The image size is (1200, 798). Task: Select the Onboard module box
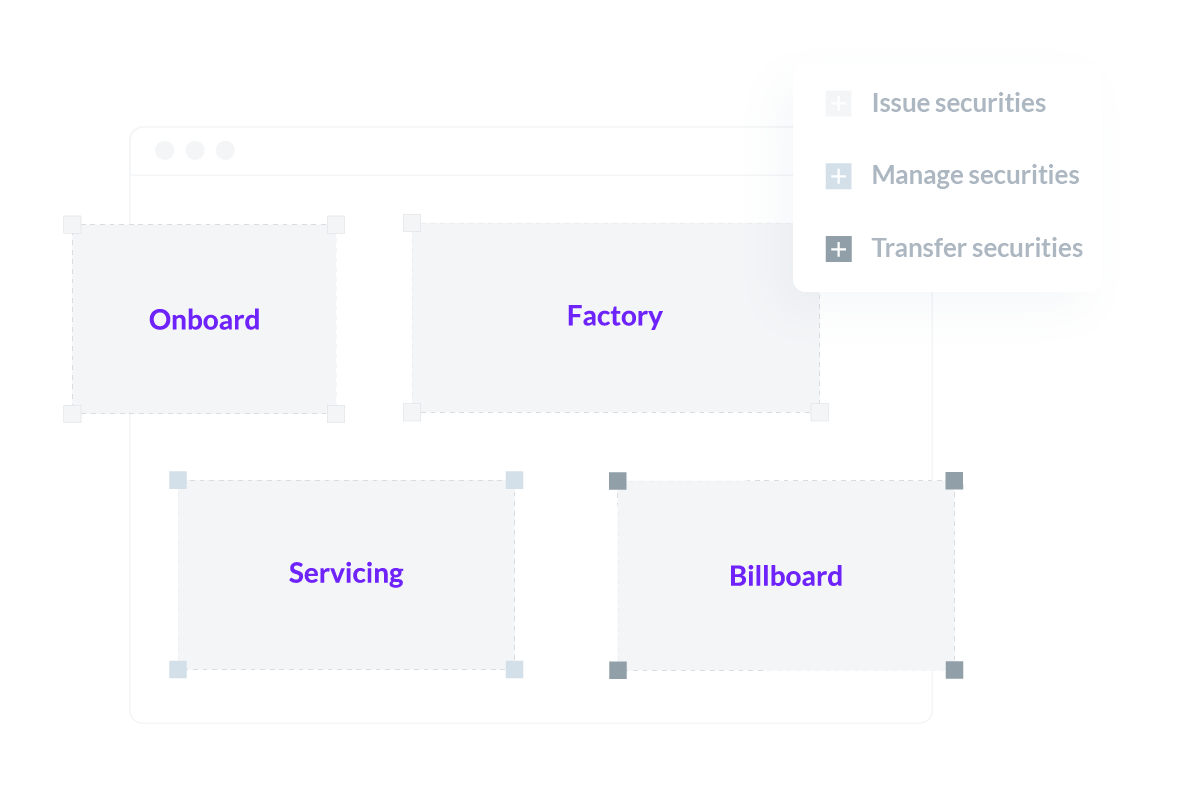coord(204,318)
